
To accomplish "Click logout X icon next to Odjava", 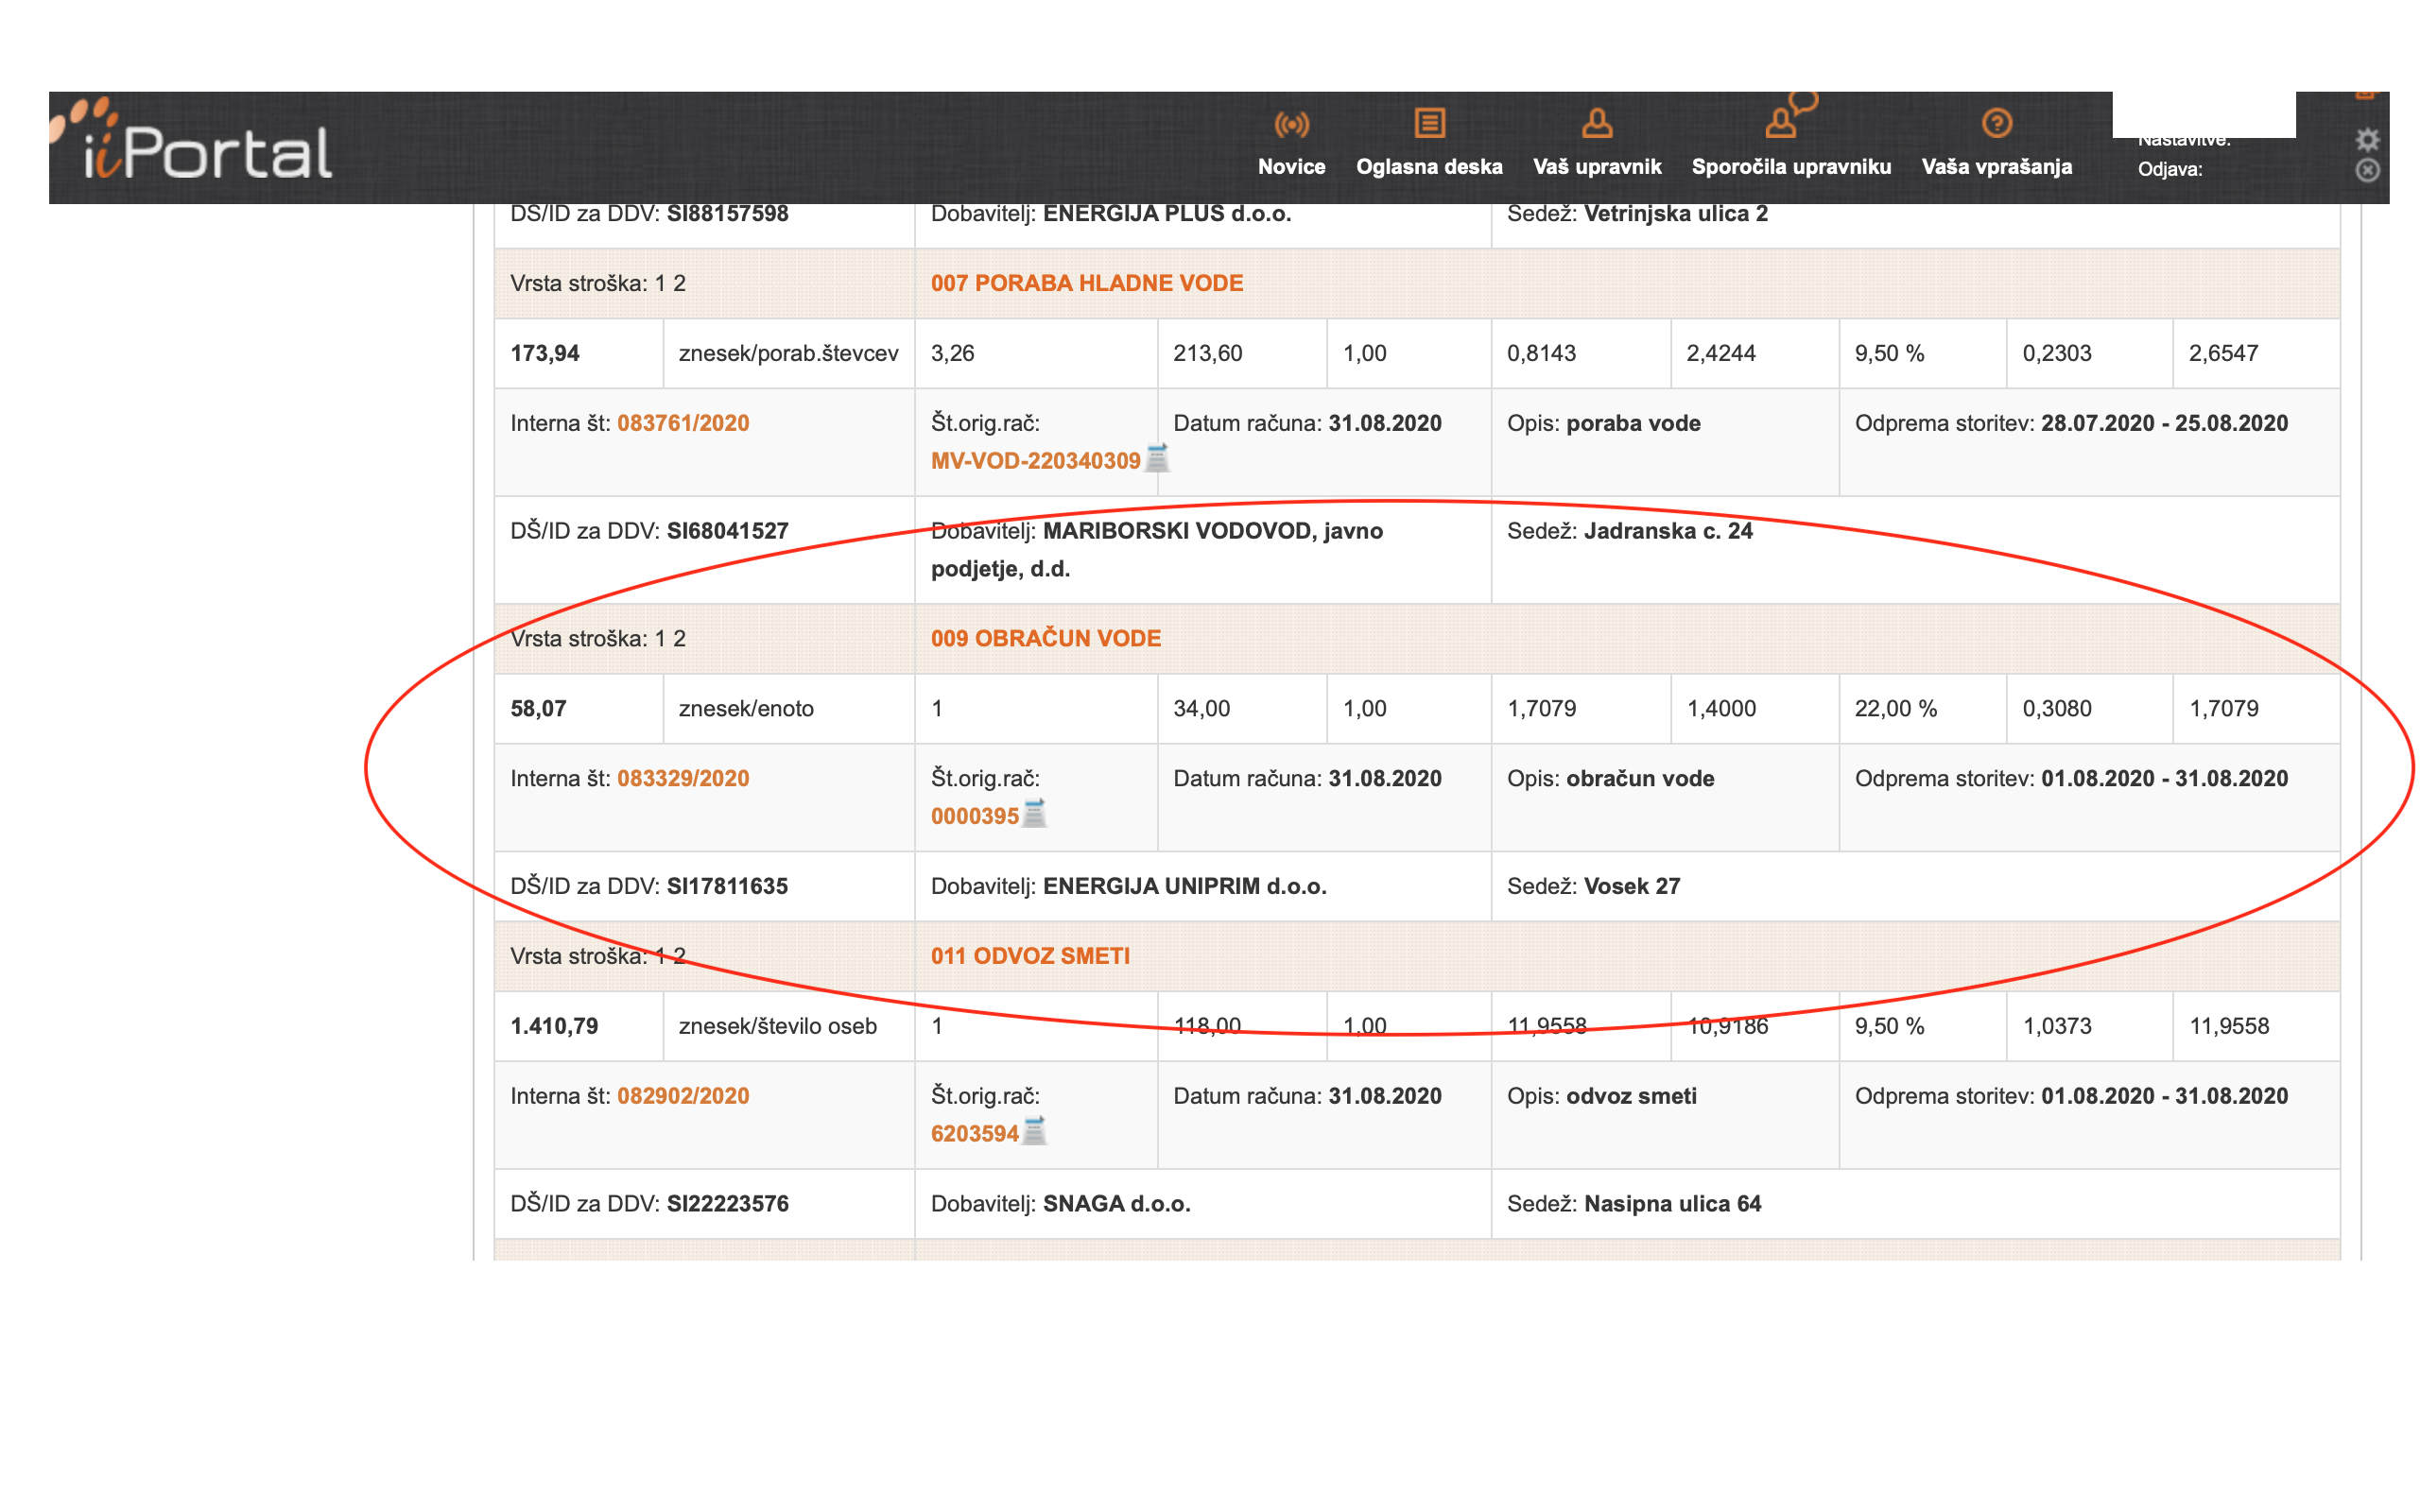I will point(2367,170).
